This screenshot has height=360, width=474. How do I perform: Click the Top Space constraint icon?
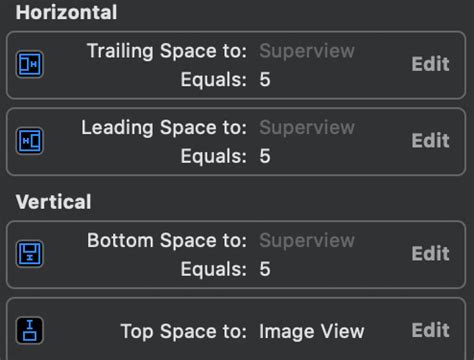point(30,330)
